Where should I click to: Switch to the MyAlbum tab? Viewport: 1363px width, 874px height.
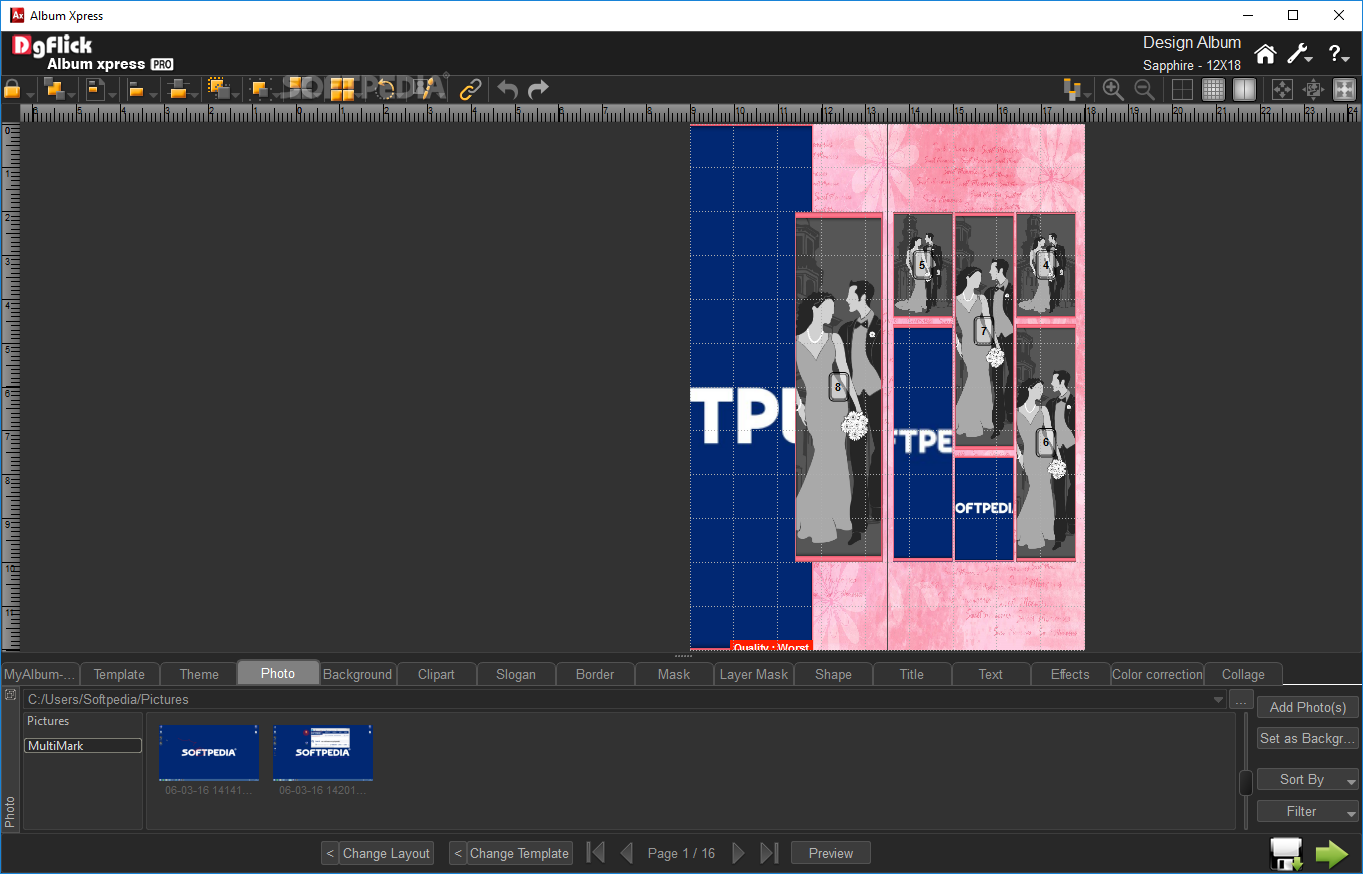(40, 674)
